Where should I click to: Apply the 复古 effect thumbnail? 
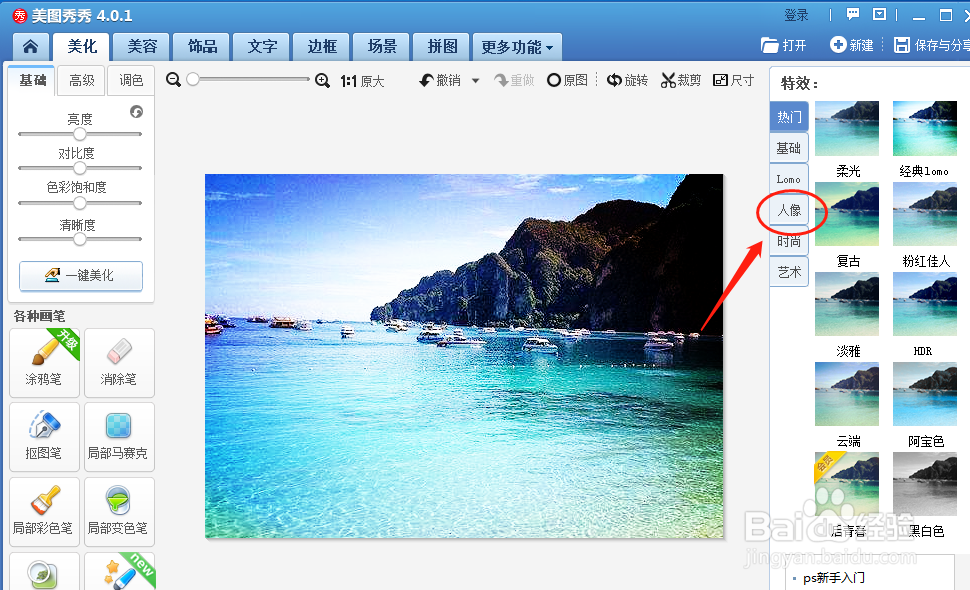847,214
